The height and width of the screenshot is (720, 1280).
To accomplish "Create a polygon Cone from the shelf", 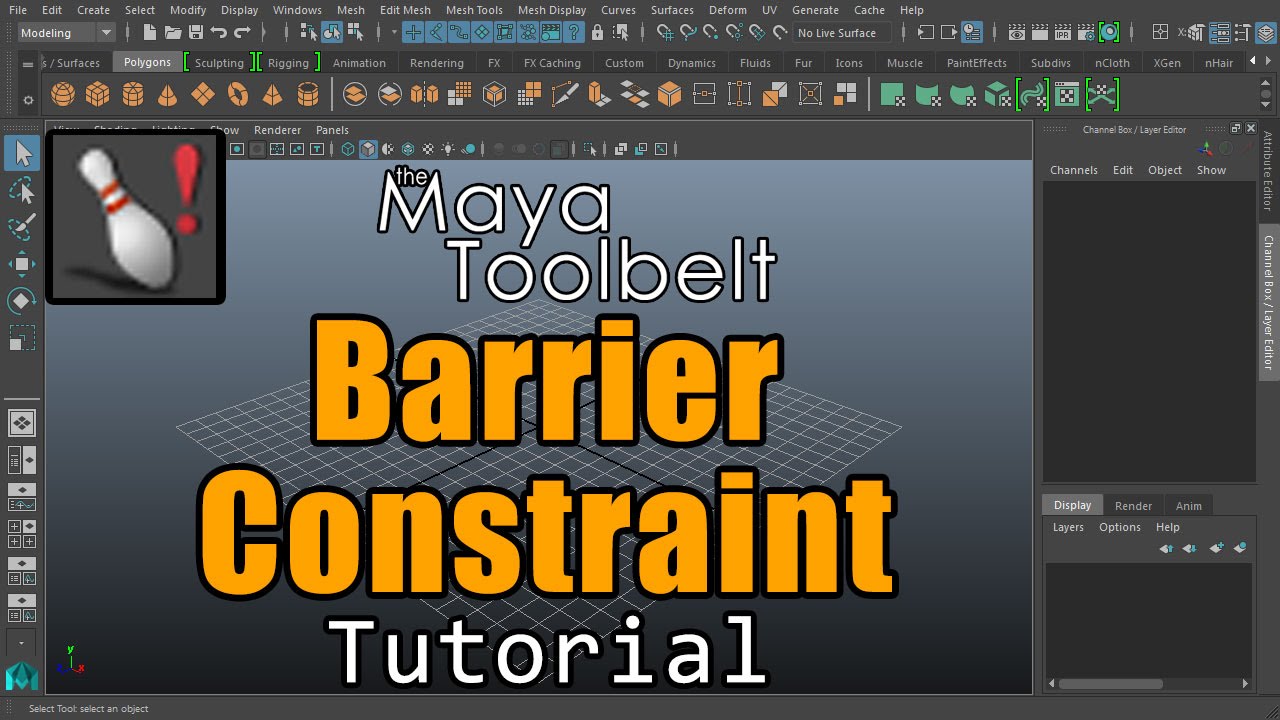I will click(168, 95).
